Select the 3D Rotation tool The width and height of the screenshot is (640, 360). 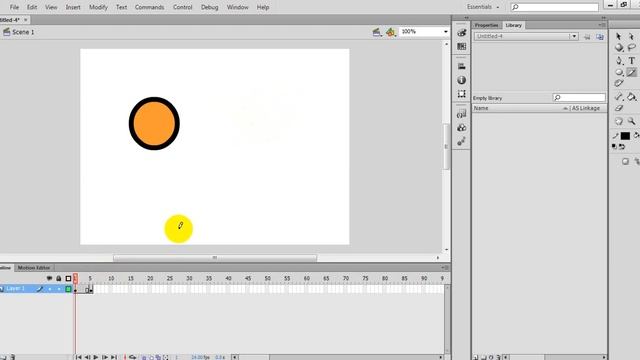pyautogui.click(x=619, y=48)
